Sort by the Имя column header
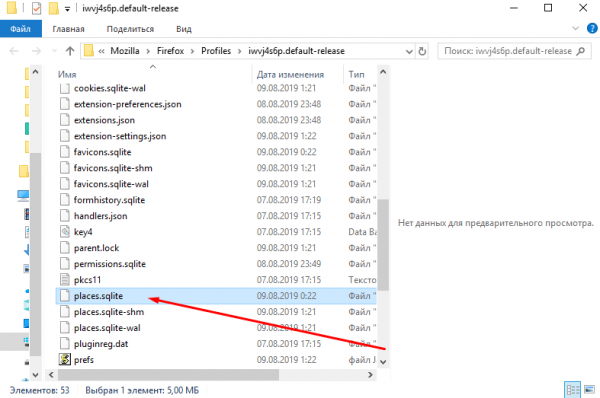Screen dimensions: 600x398 tap(67, 74)
